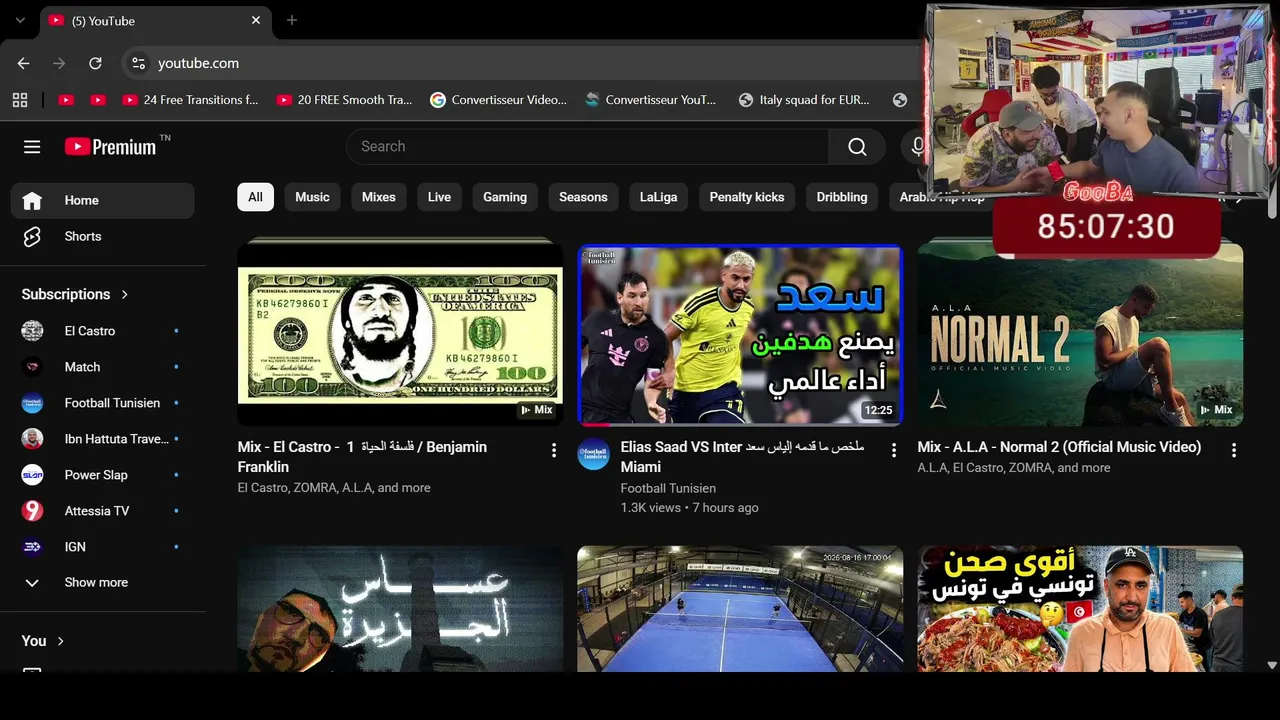1280x720 pixels.
Task: Close the (5) YouTube tab
Action: pos(256,20)
